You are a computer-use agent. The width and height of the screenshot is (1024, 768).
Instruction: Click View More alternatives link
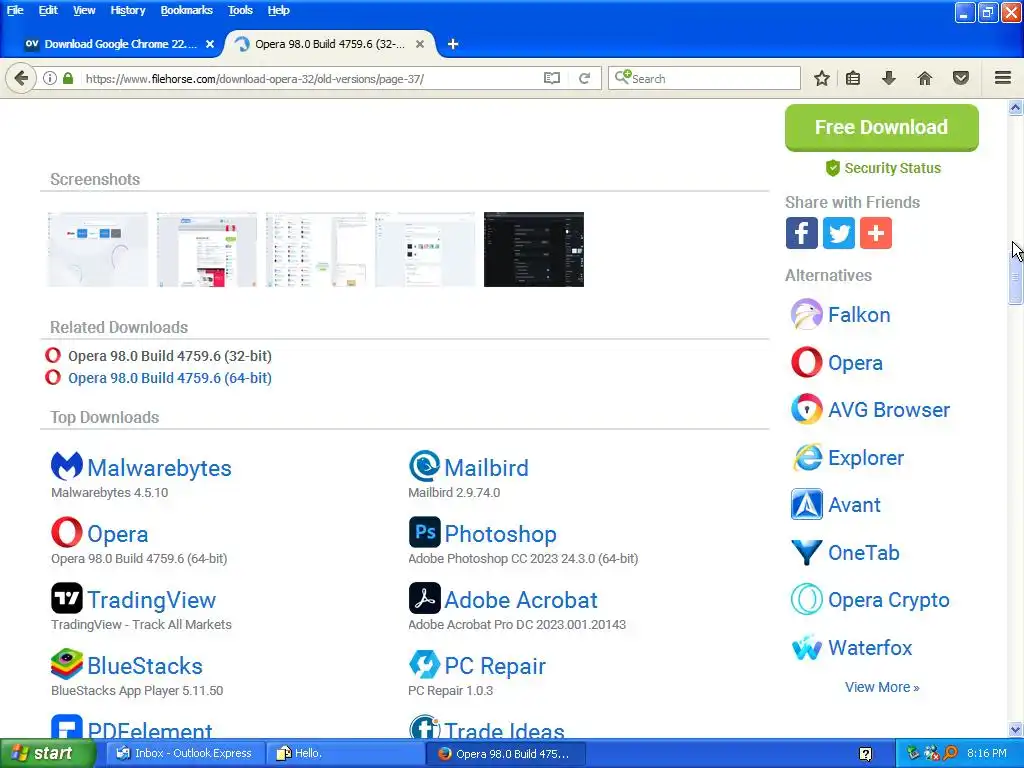(x=882, y=687)
